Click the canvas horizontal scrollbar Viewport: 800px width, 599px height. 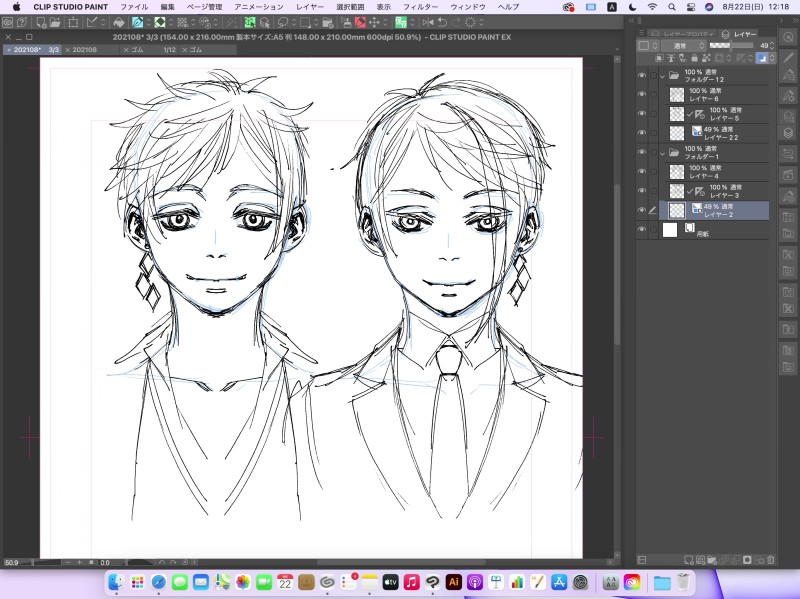tap(401, 562)
